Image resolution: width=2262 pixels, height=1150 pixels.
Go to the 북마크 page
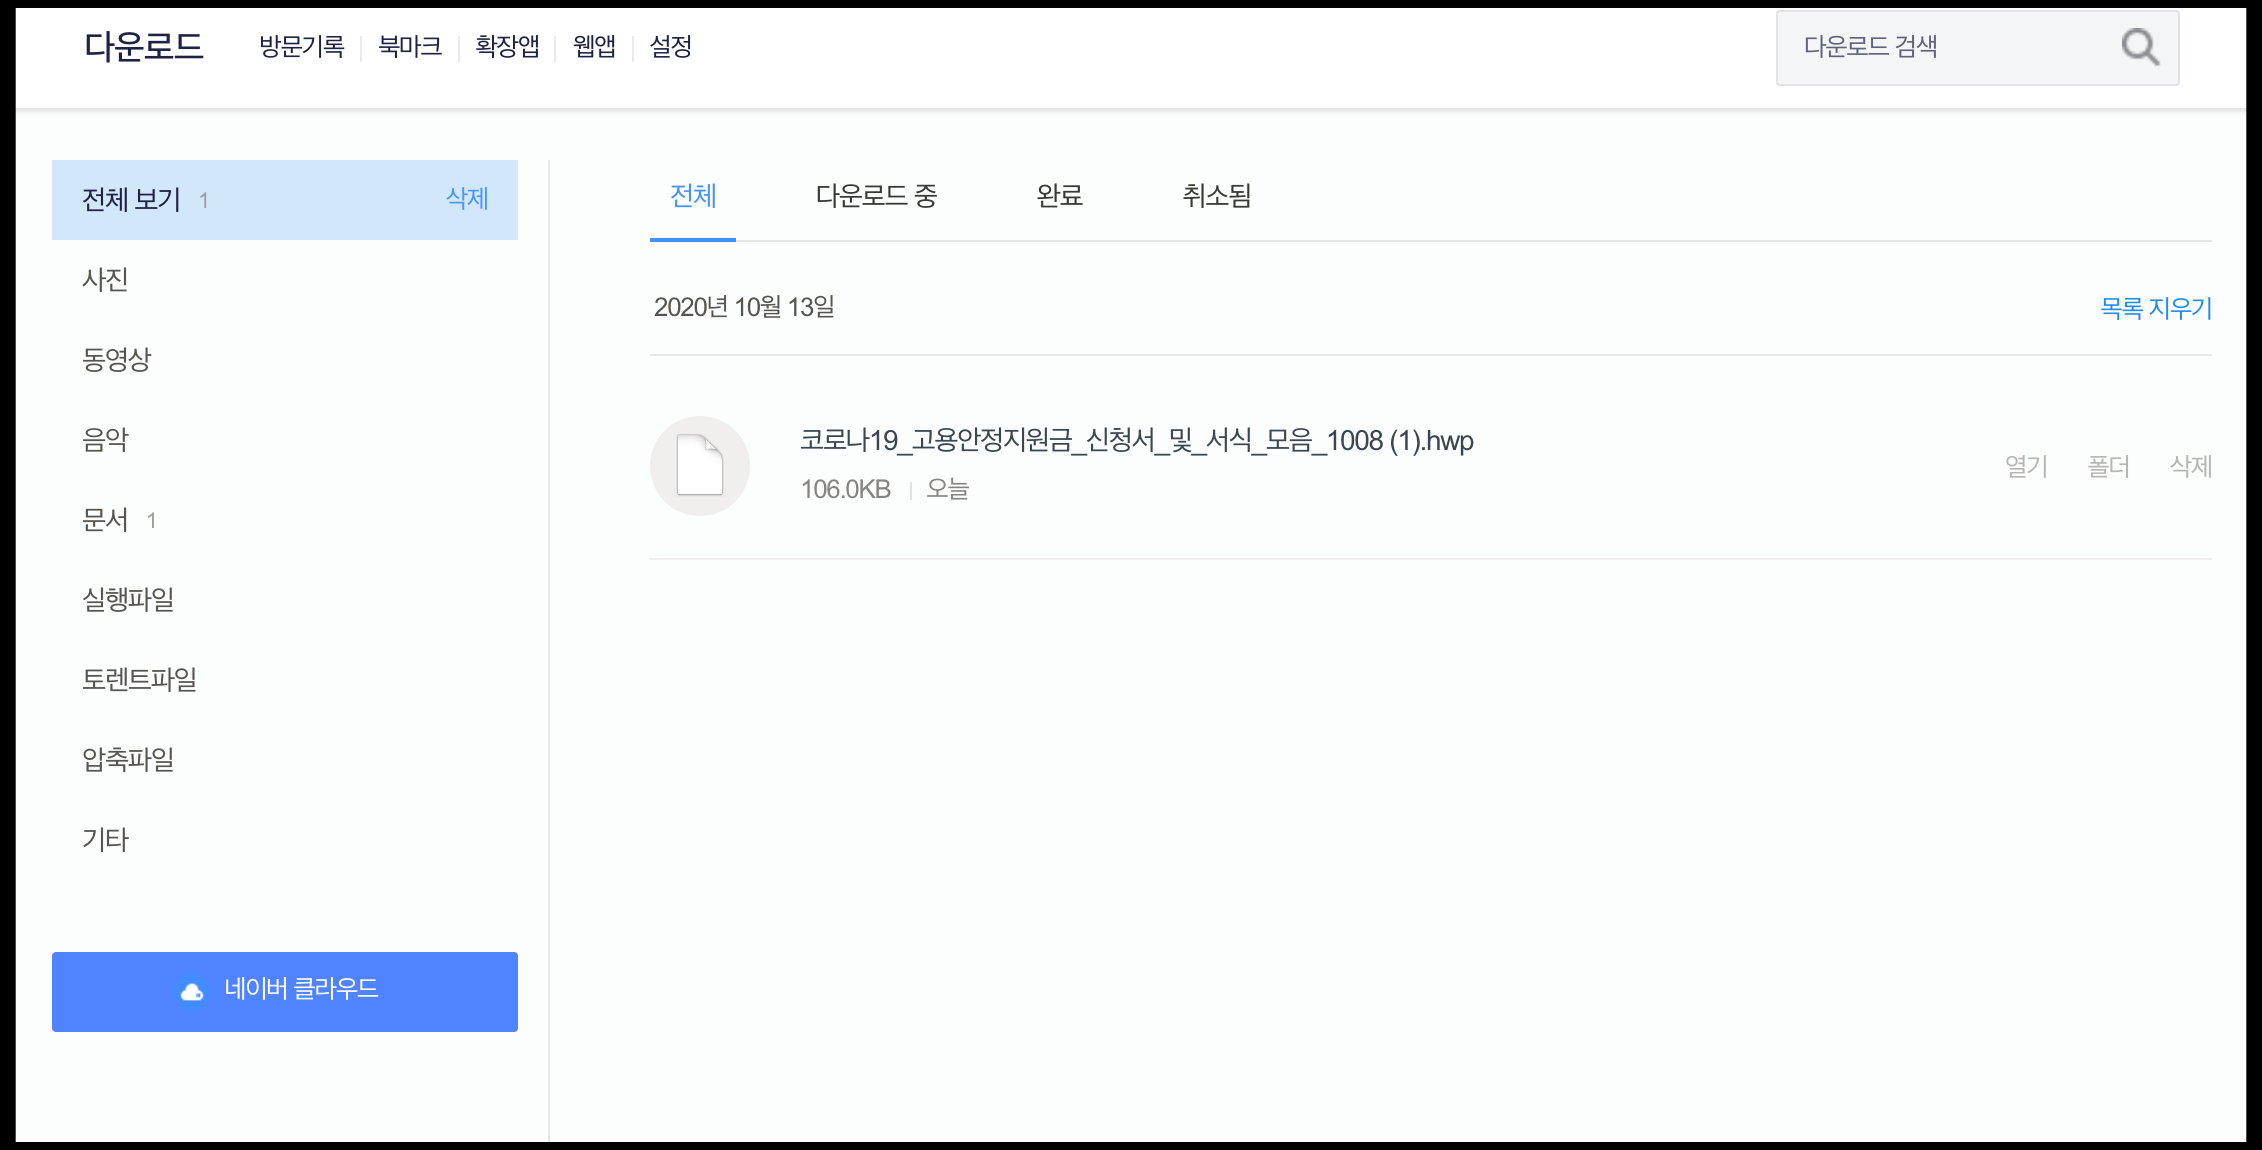410,47
